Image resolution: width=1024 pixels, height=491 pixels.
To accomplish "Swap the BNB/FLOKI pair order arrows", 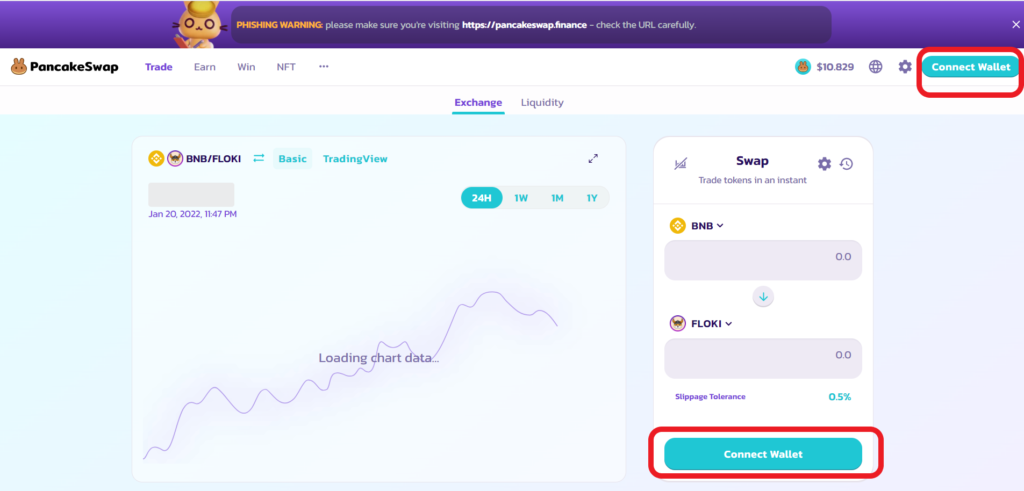I will pos(259,158).
